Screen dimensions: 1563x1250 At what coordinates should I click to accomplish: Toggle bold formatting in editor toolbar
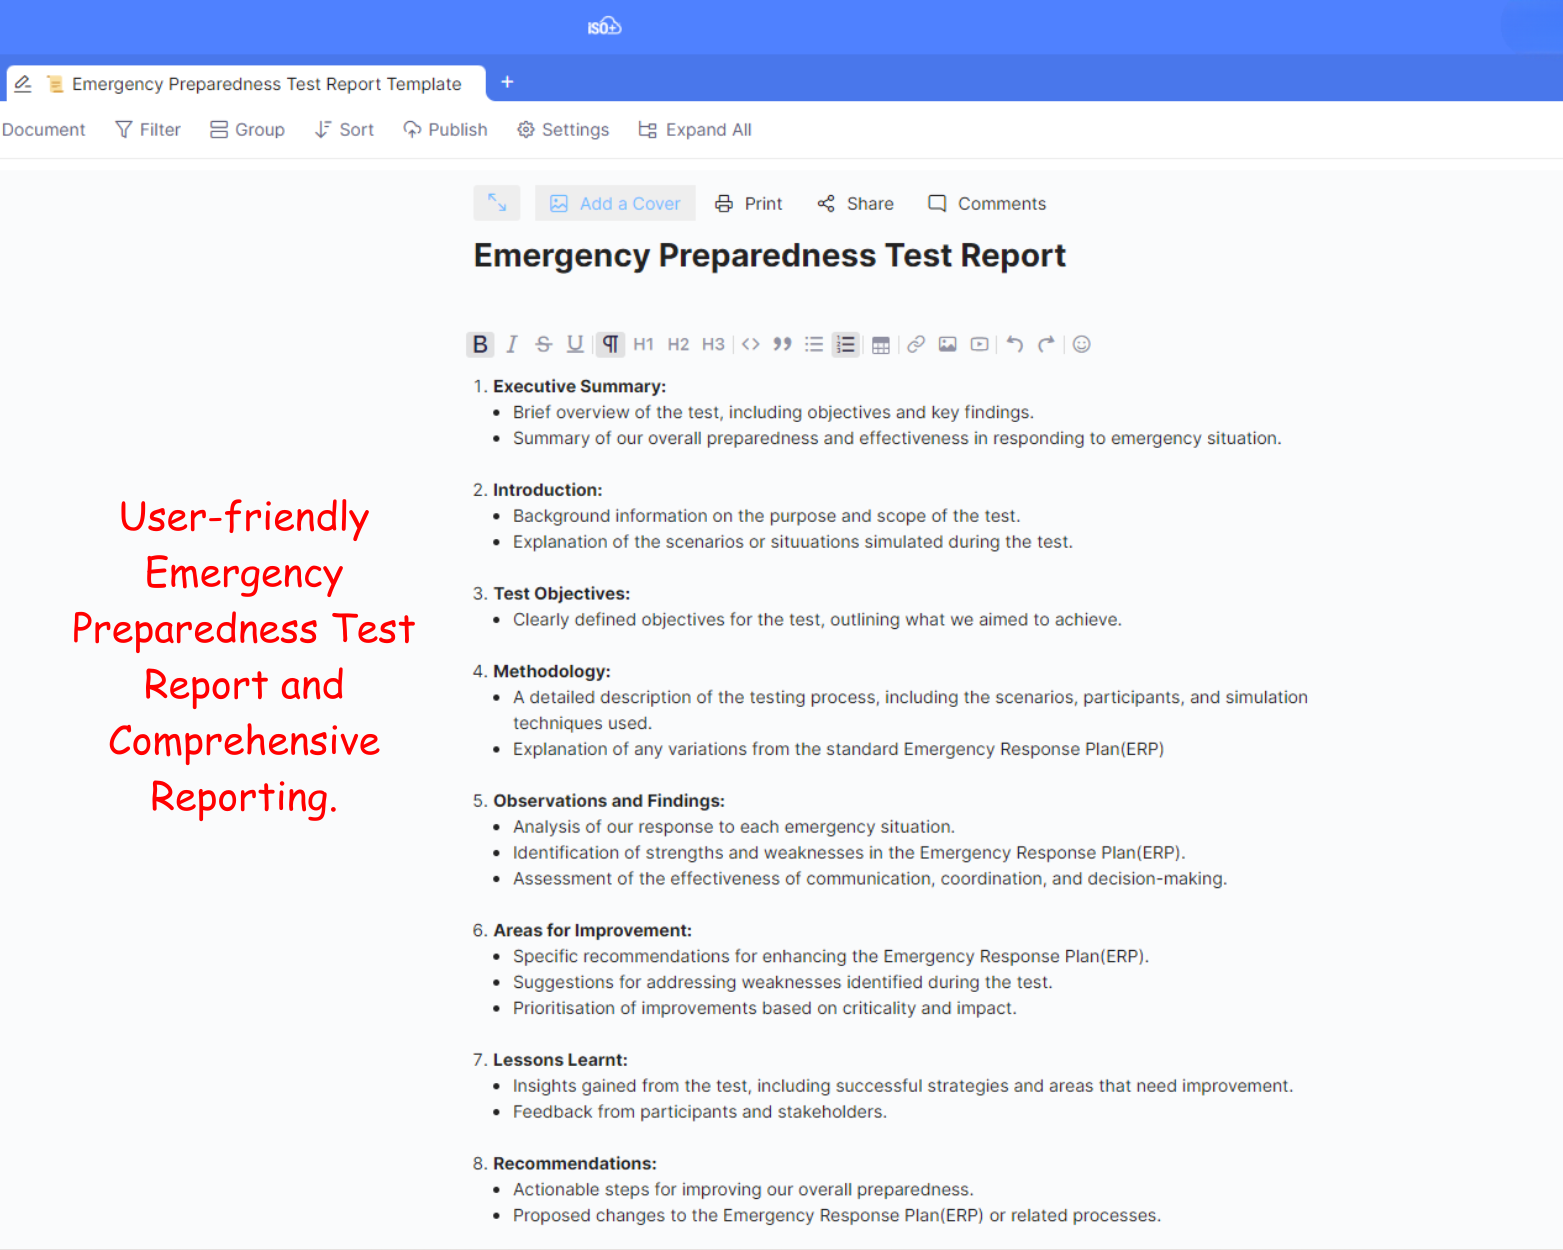480,345
